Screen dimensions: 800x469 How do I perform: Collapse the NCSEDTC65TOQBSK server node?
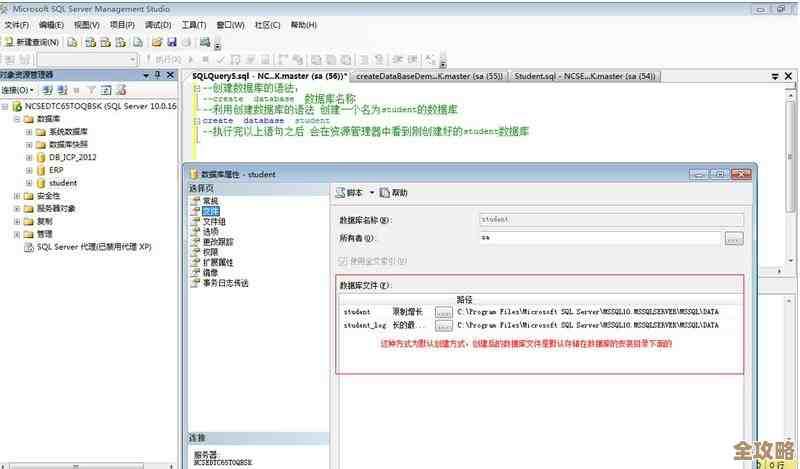click(5, 106)
